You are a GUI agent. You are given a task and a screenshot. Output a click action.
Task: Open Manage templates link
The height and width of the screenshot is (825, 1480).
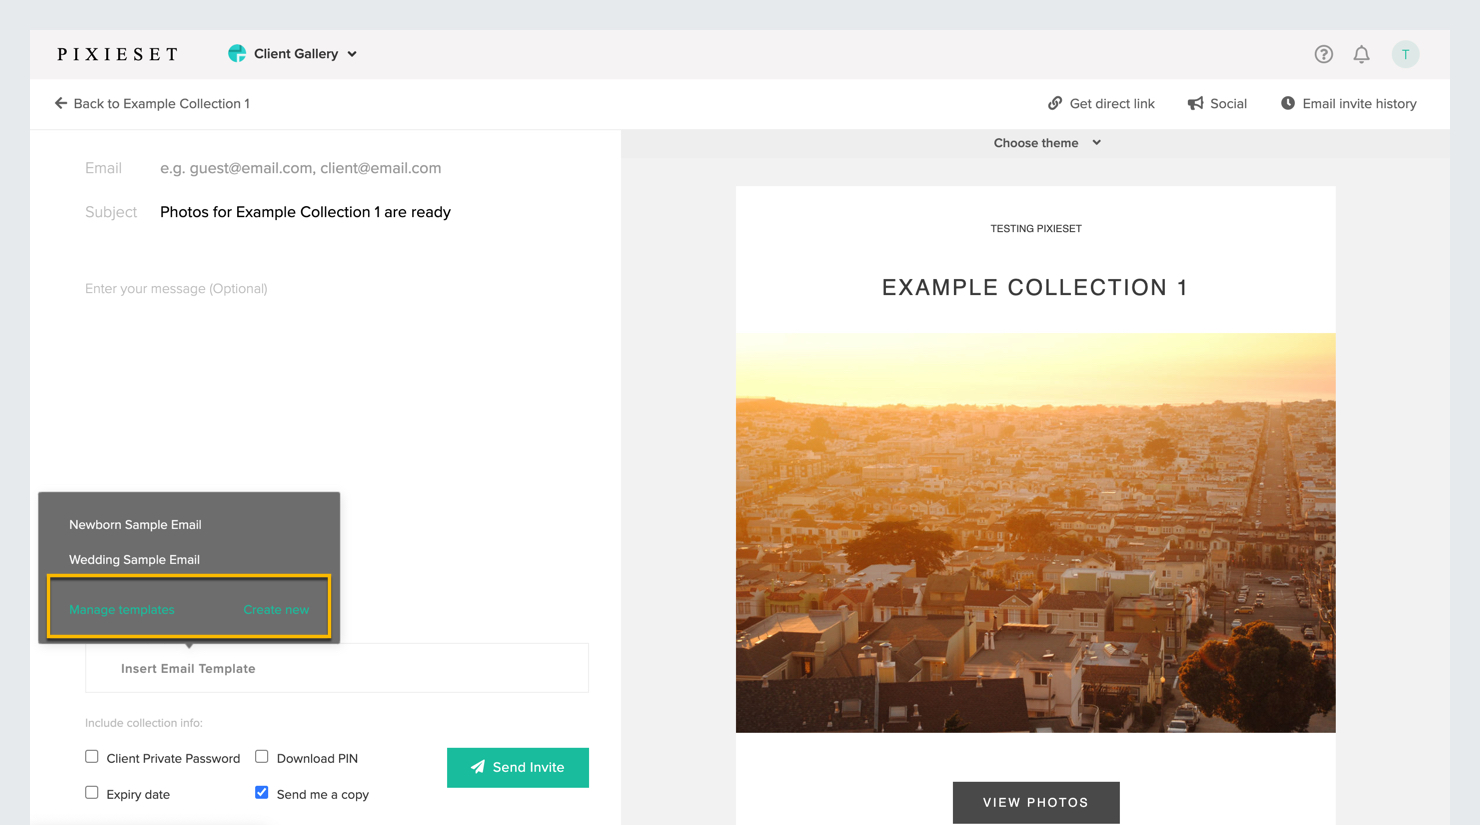point(122,609)
